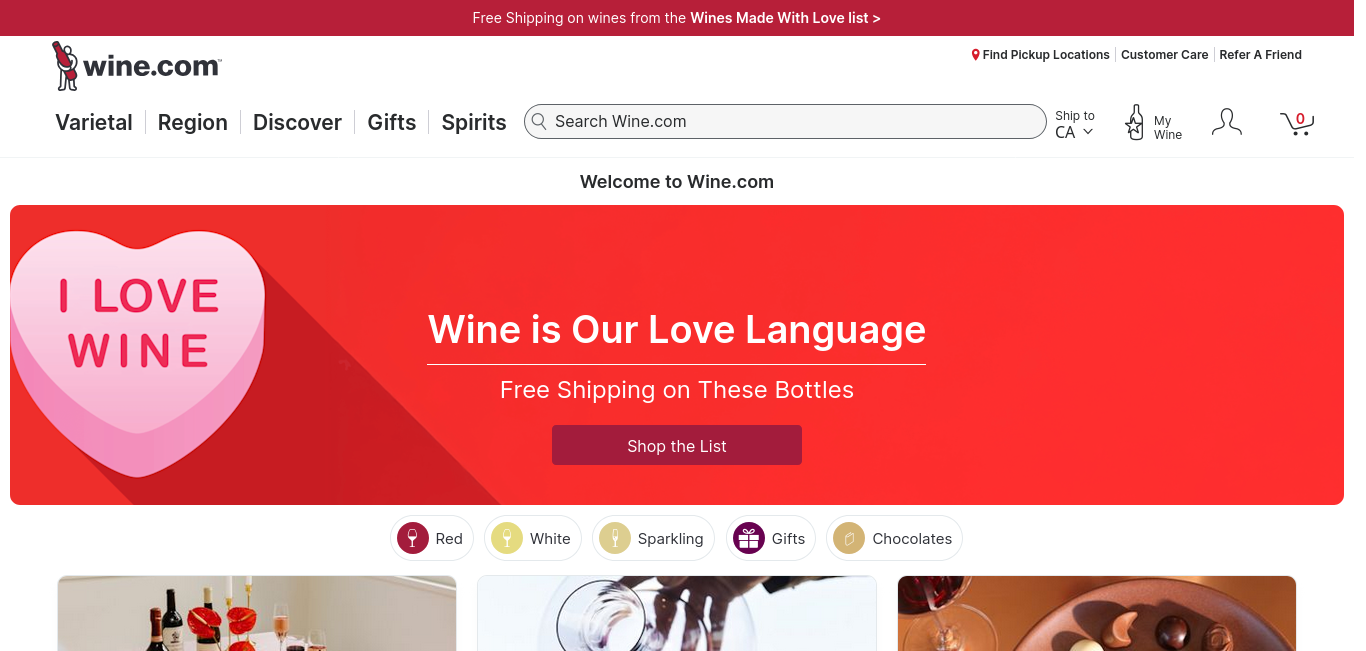
Task: Open the shopping cart icon
Action: pos(1297,123)
